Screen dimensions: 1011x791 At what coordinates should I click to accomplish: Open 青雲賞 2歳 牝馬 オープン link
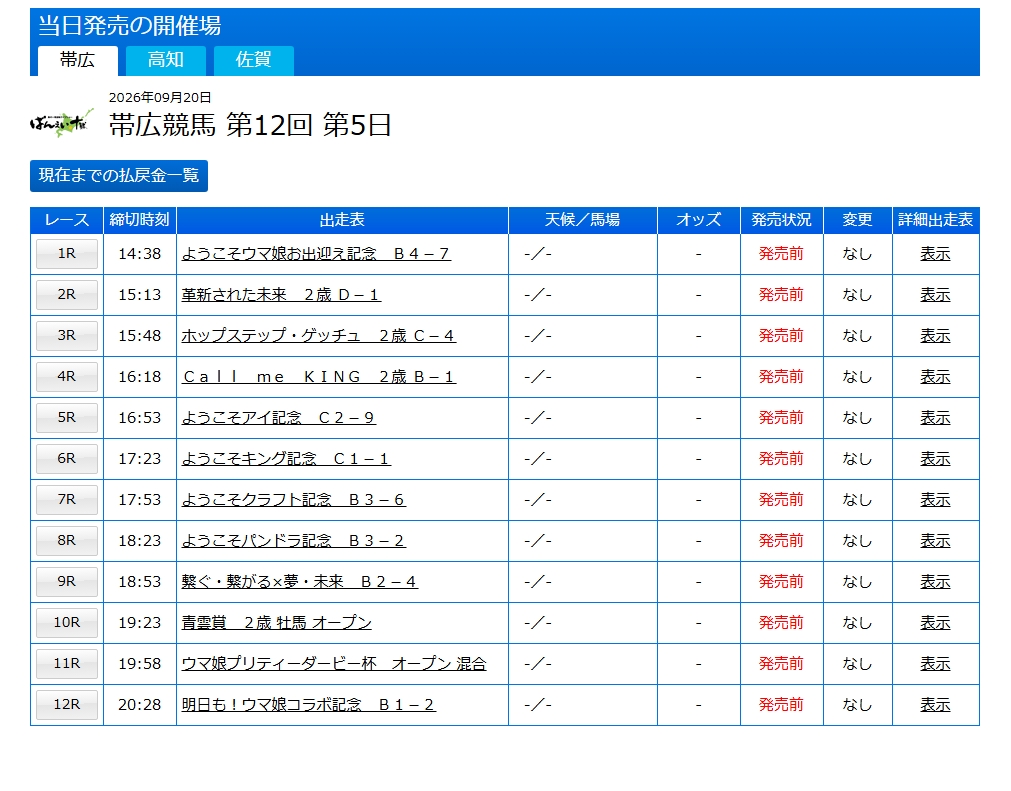click(x=277, y=623)
